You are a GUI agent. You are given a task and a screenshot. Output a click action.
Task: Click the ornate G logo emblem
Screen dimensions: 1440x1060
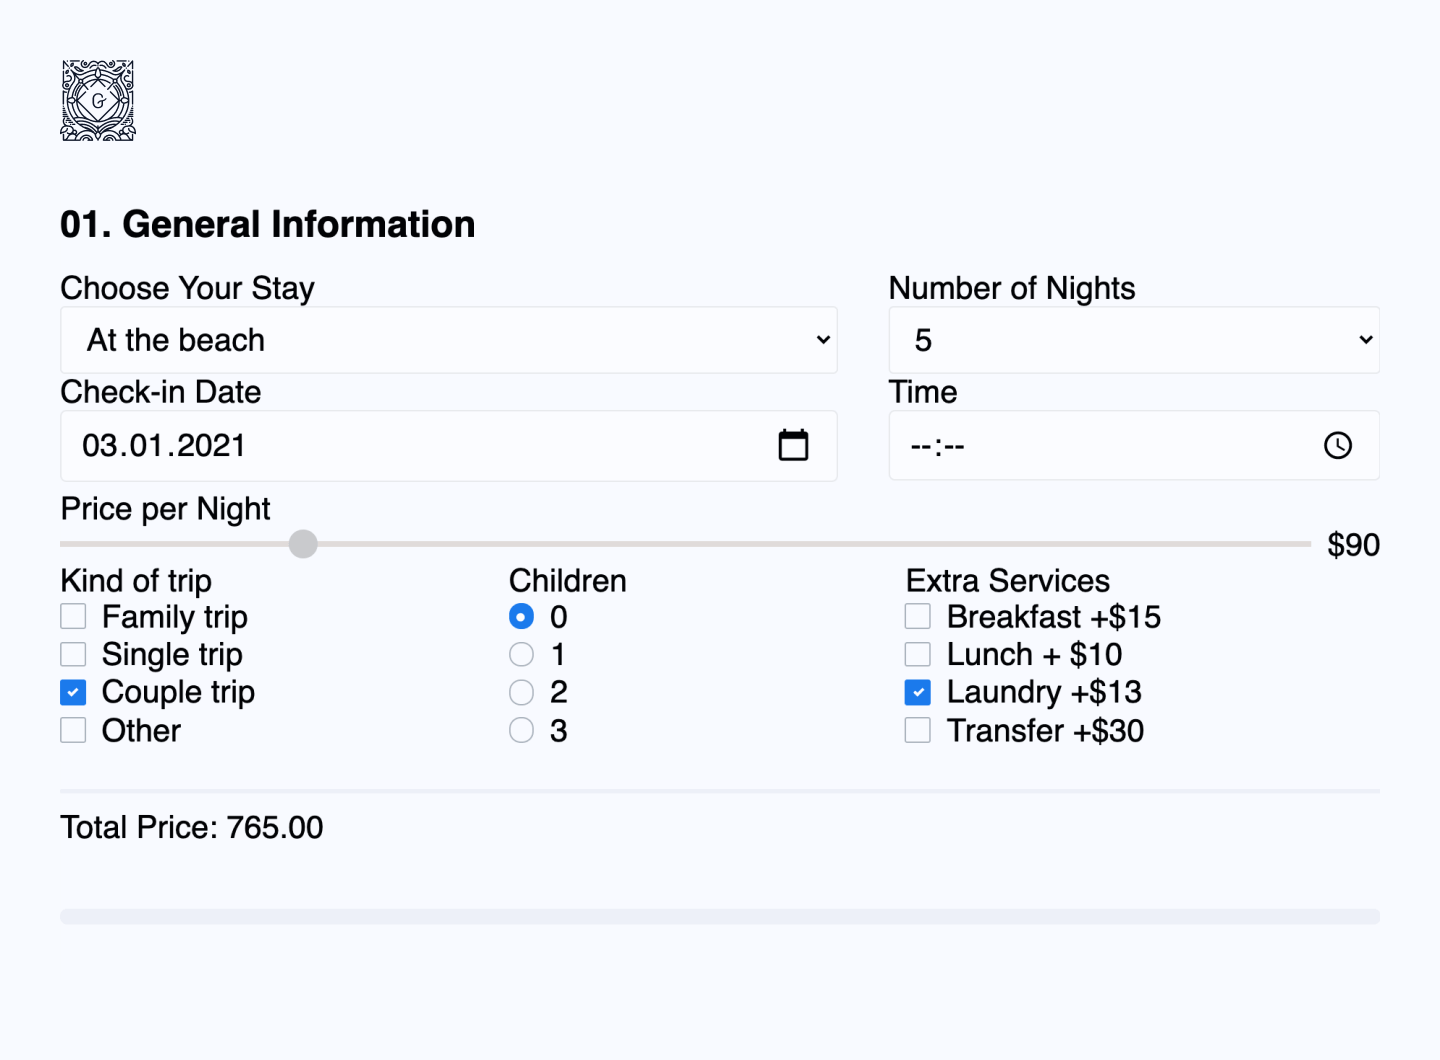(x=98, y=100)
